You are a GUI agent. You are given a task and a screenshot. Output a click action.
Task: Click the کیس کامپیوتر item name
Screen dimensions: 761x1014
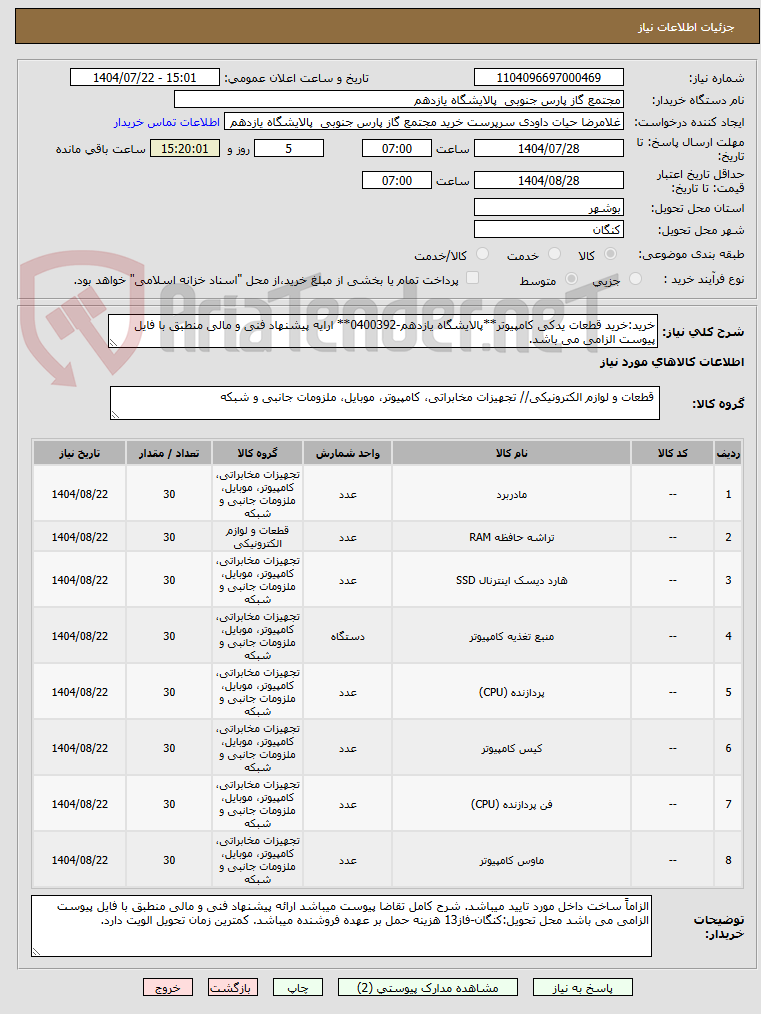(x=511, y=748)
